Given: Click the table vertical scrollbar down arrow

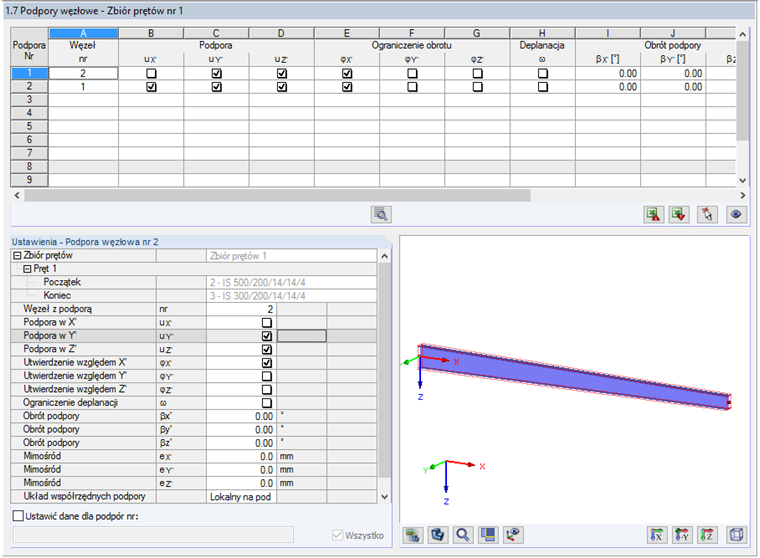Looking at the screenshot, I should (742, 180).
